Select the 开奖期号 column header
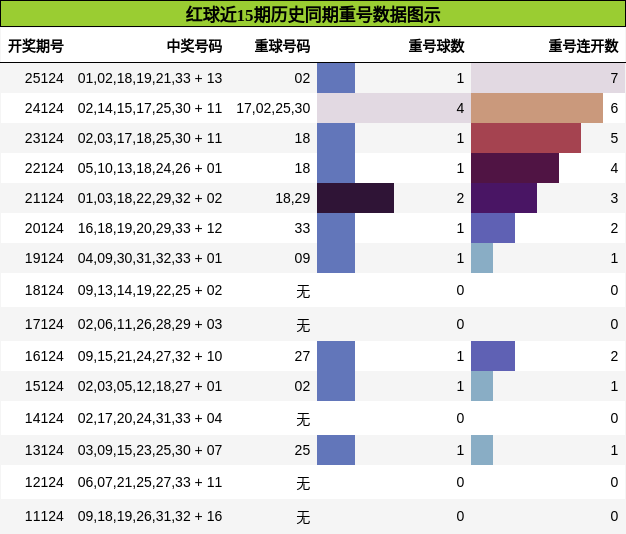The image size is (626, 534). pyautogui.click(x=36, y=46)
